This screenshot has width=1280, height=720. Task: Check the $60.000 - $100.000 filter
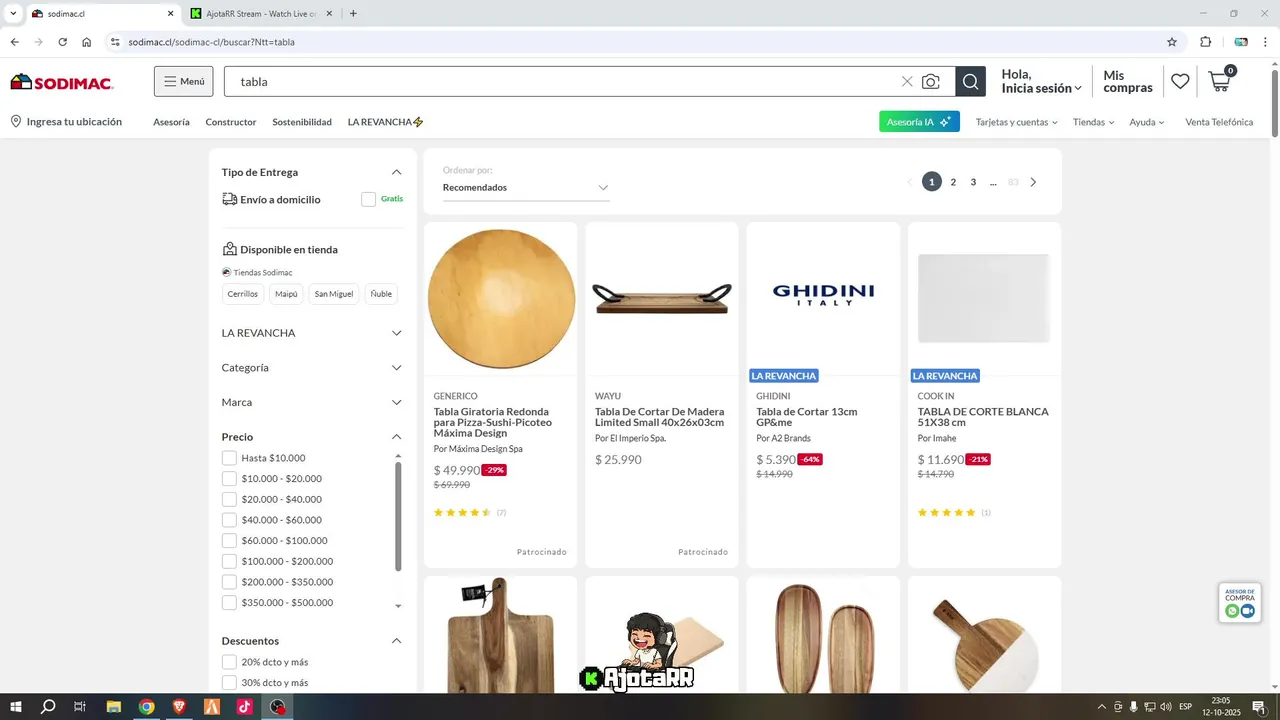(229, 541)
